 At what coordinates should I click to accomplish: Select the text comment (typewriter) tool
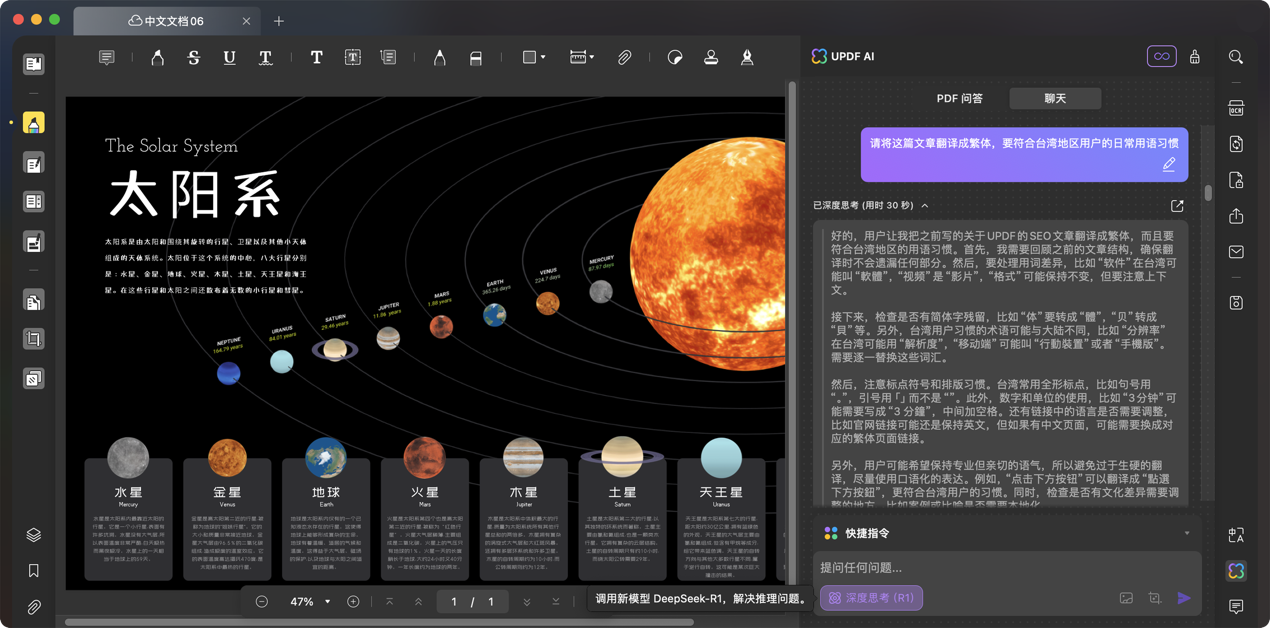316,58
